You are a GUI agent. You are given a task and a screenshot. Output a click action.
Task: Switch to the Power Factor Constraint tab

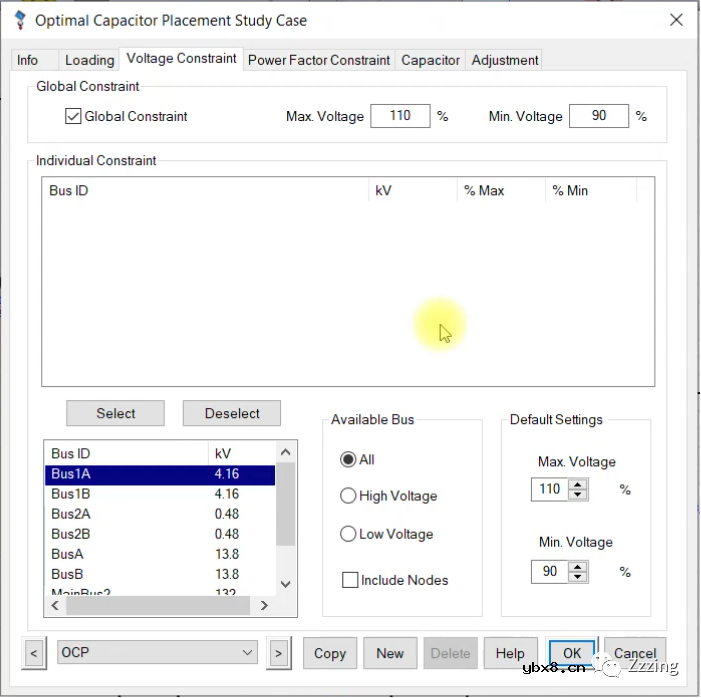[318, 60]
